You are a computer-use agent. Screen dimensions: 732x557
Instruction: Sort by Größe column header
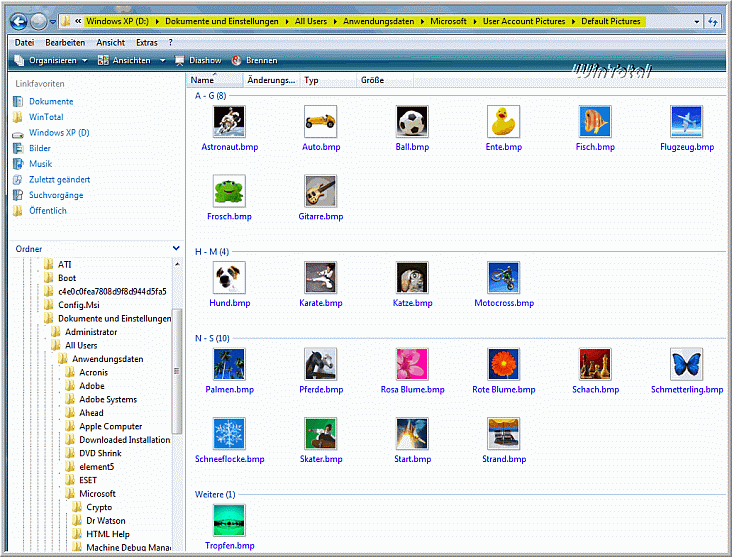point(385,80)
